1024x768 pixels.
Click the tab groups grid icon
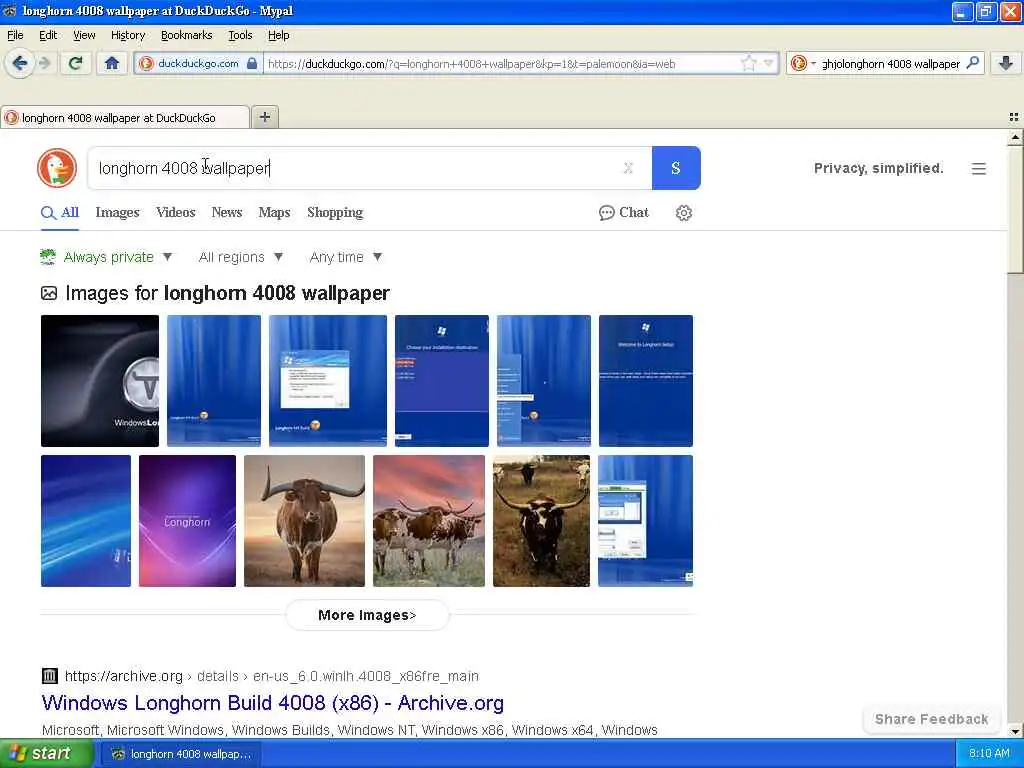pos(1014,117)
